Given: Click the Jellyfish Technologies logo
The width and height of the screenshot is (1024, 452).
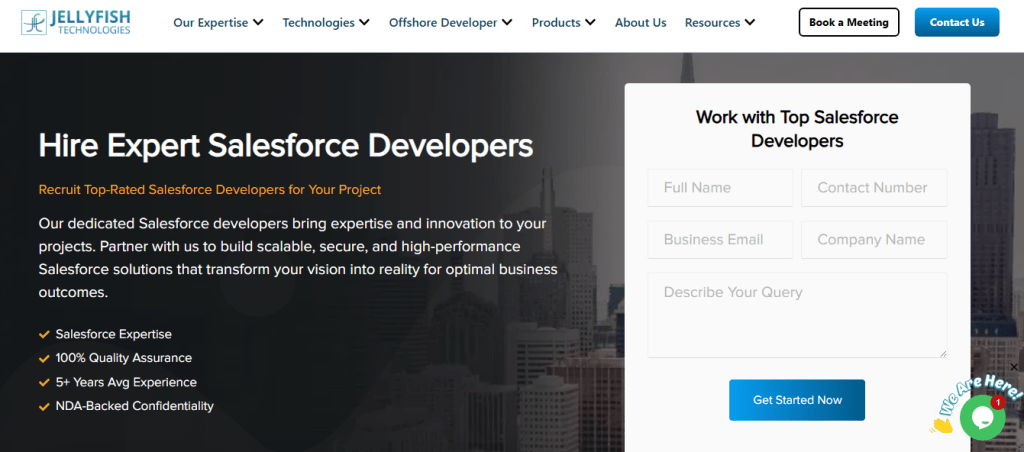Looking at the screenshot, I should [x=76, y=22].
